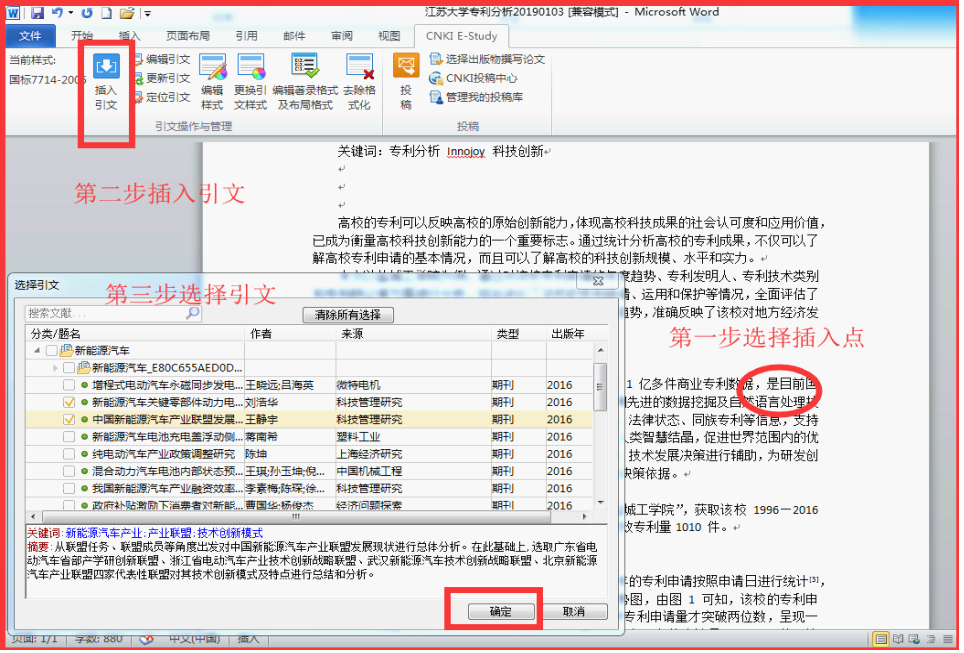Close the 选择引文 dialog

(x=598, y=282)
